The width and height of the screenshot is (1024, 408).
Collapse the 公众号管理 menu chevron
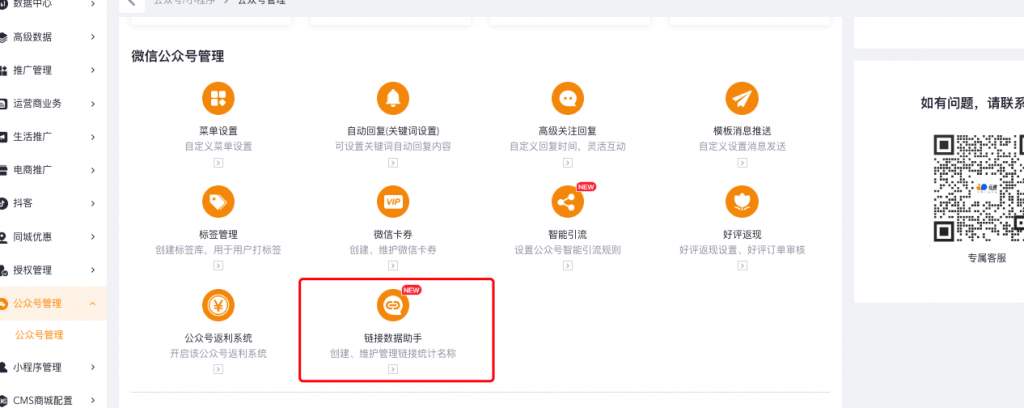[93, 304]
